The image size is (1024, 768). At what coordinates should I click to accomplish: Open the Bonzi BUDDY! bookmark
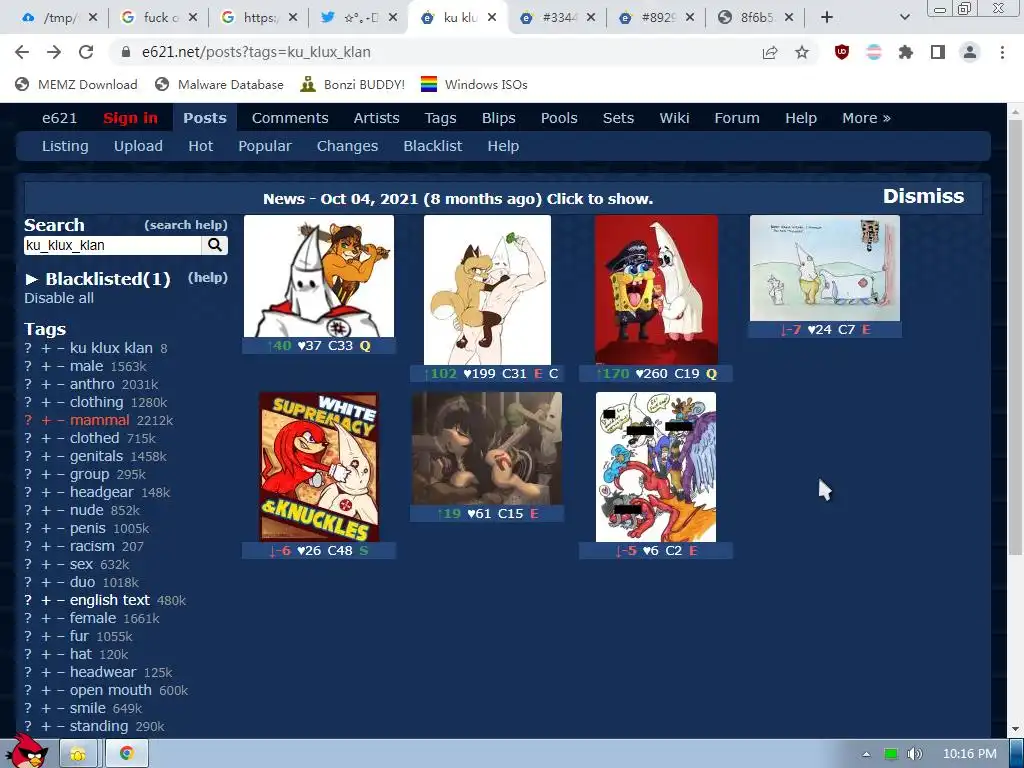[x=353, y=84]
